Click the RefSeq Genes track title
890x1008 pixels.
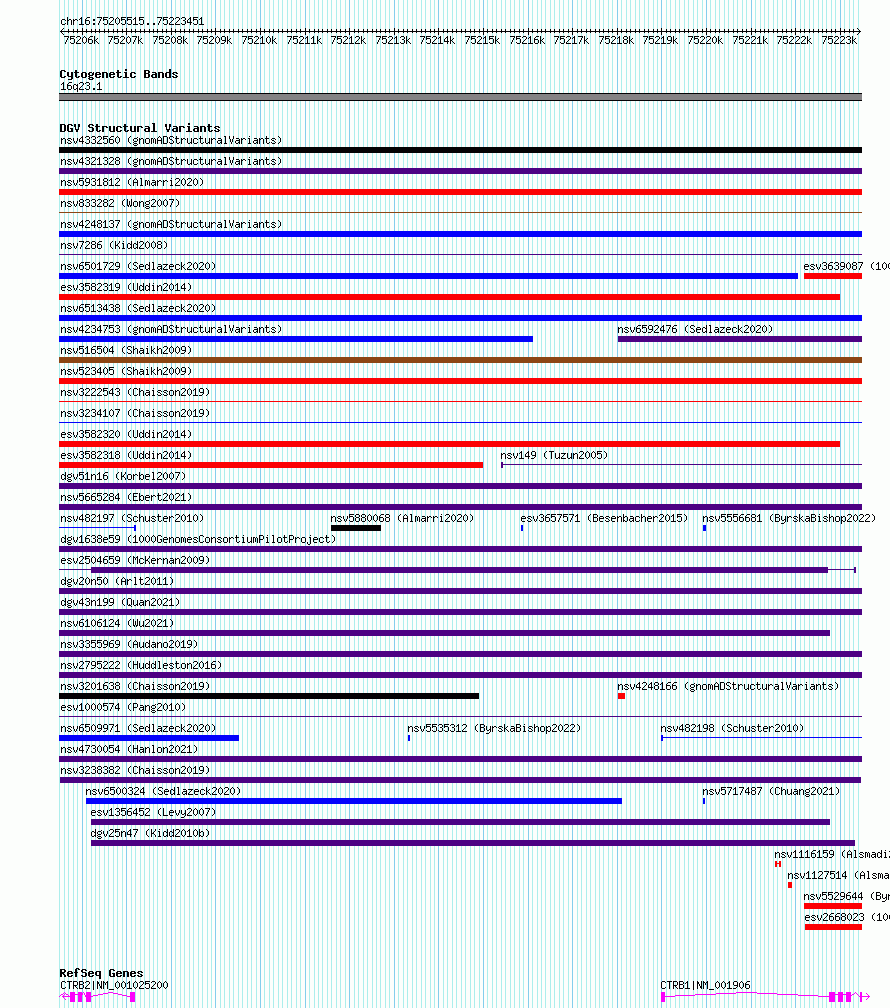pyautogui.click(x=101, y=973)
